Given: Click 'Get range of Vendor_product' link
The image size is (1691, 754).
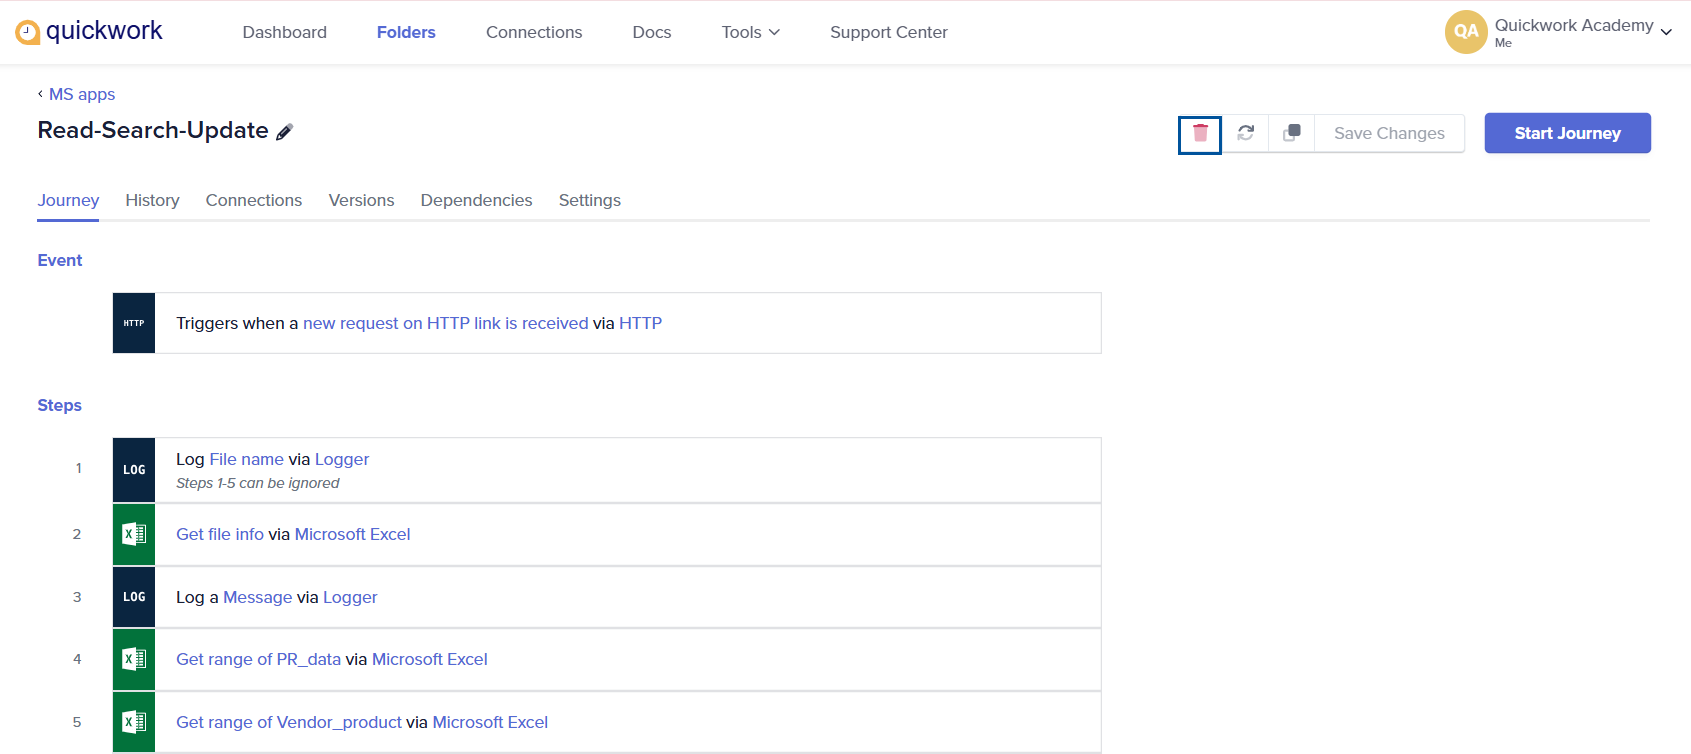Looking at the screenshot, I should [289, 722].
